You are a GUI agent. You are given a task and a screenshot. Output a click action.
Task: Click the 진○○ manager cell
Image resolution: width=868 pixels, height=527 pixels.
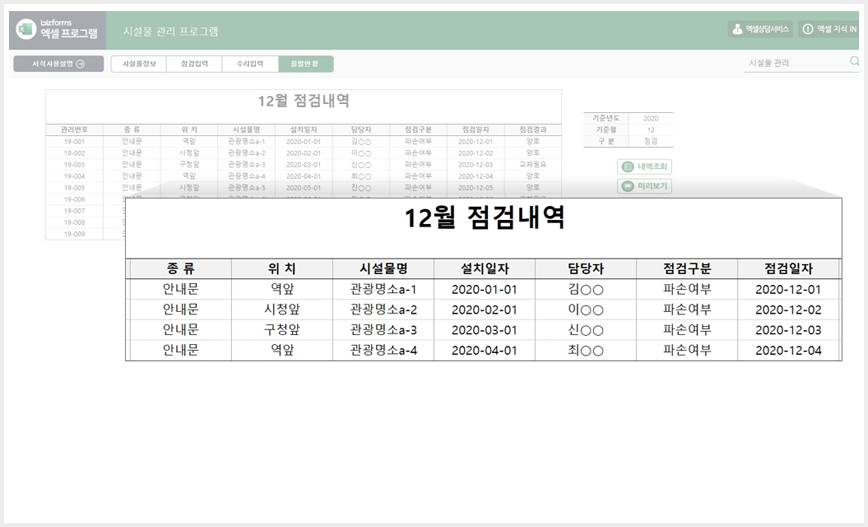point(361,188)
